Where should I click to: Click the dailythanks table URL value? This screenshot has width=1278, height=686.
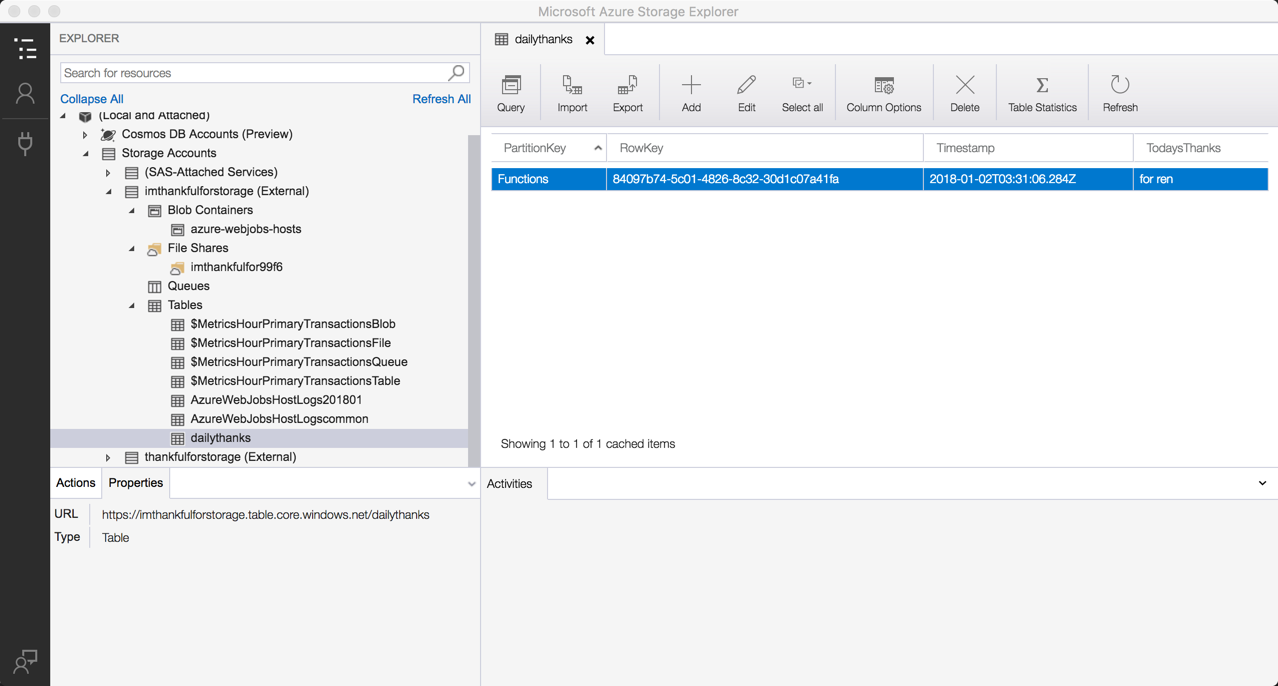point(266,515)
